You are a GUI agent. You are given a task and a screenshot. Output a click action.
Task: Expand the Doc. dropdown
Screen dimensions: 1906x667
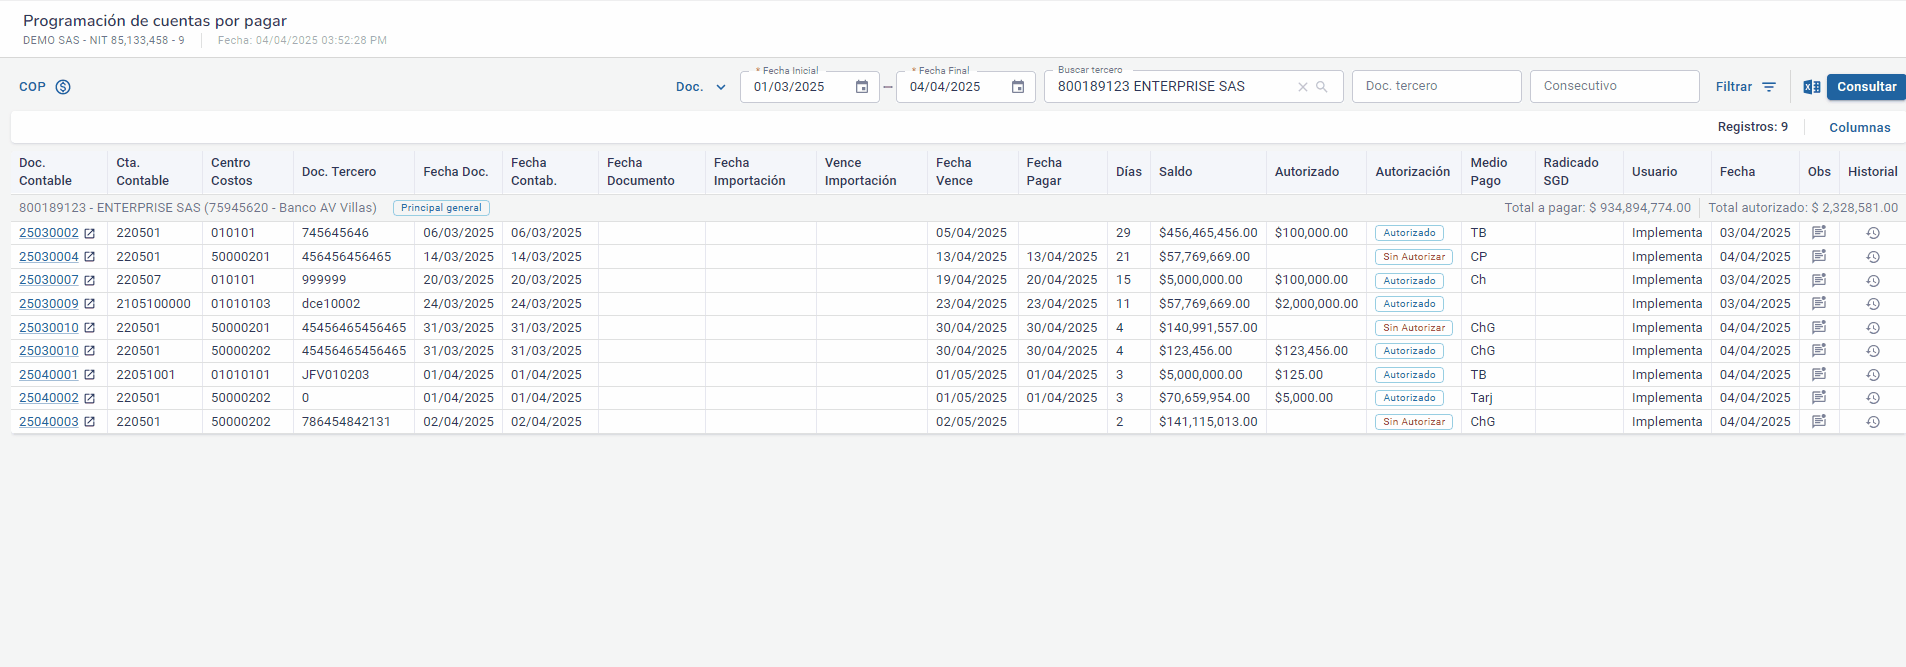click(701, 87)
